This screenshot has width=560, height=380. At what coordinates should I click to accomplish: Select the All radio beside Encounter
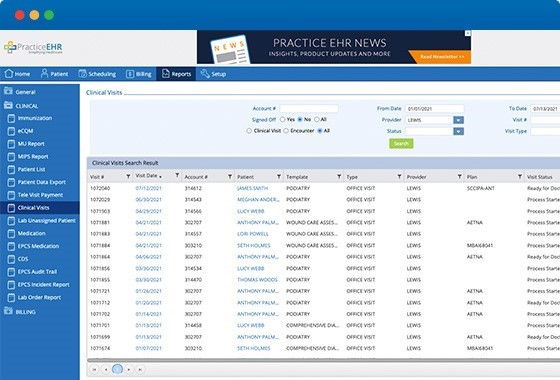[320, 131]
